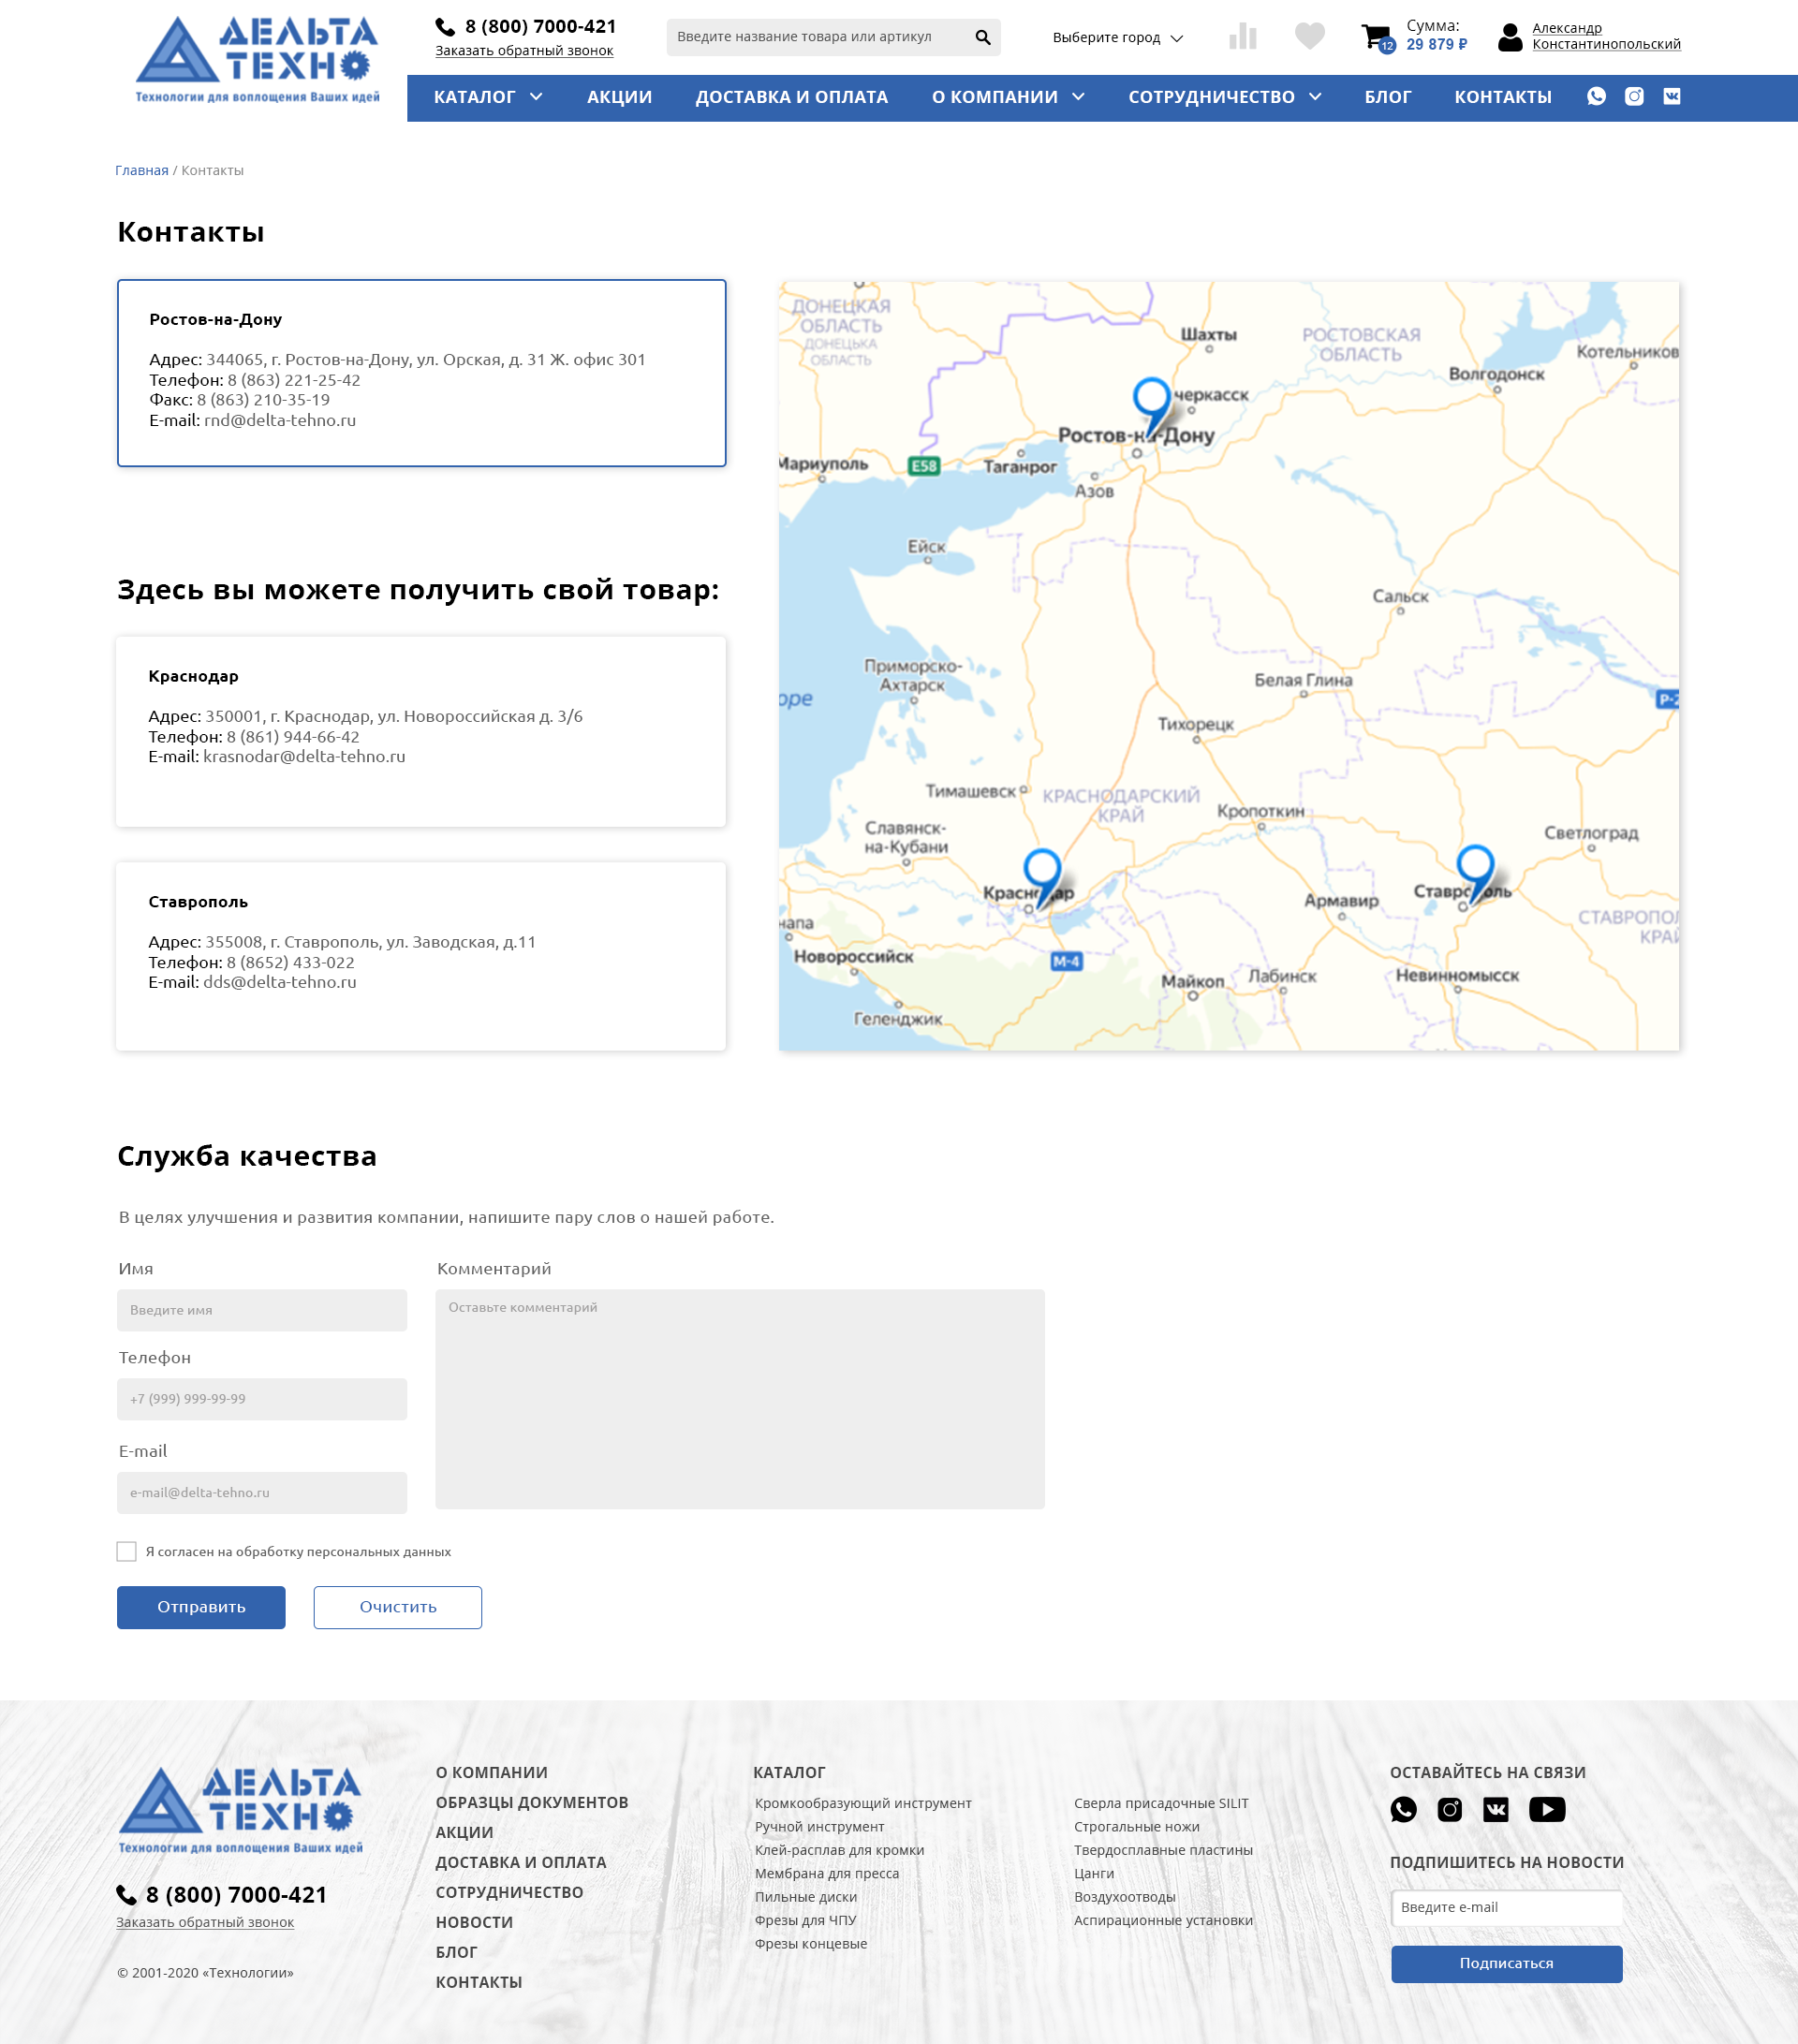This screenshot has height=2044, width=1798.
Task: Focus the E-mail field in quality form
Action: (x=262, y=1492)
